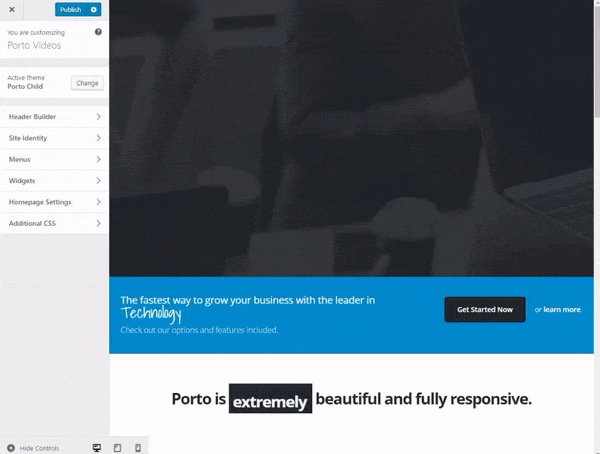Viewport: 600px width, 454px height.
Task: Expand Header Builder chevron
Action: pyautogui.click(x=98, y=116)
